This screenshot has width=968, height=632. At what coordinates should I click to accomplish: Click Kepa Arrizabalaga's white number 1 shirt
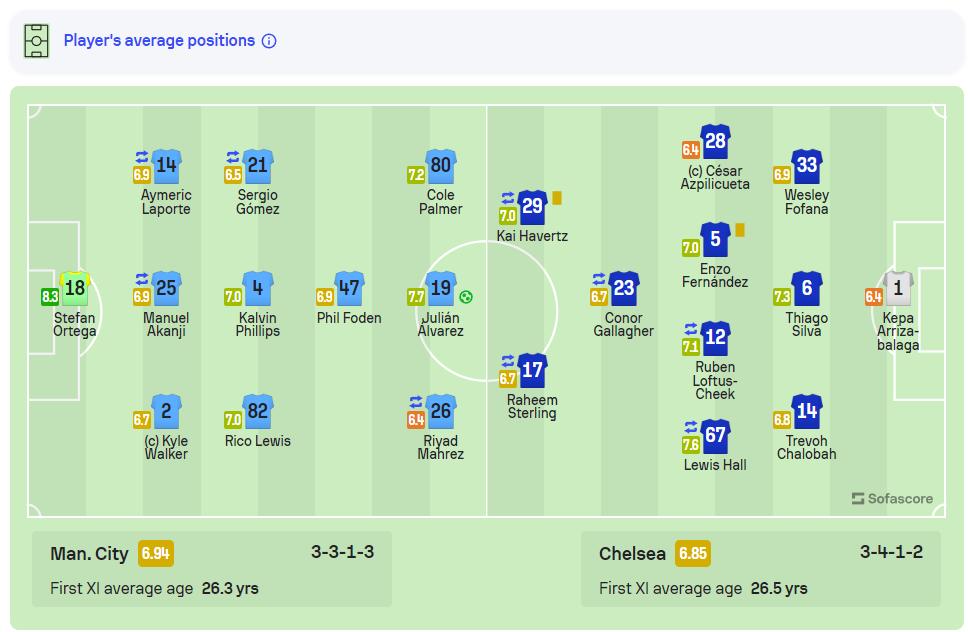pos(898,288)
